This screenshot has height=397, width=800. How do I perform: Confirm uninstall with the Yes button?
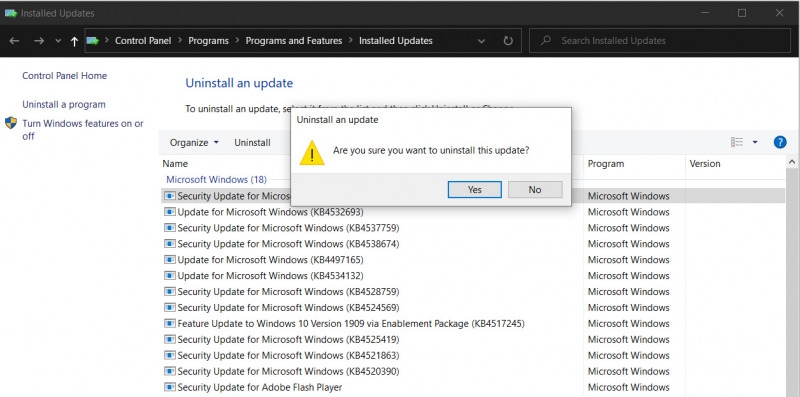tap(474, 189)
